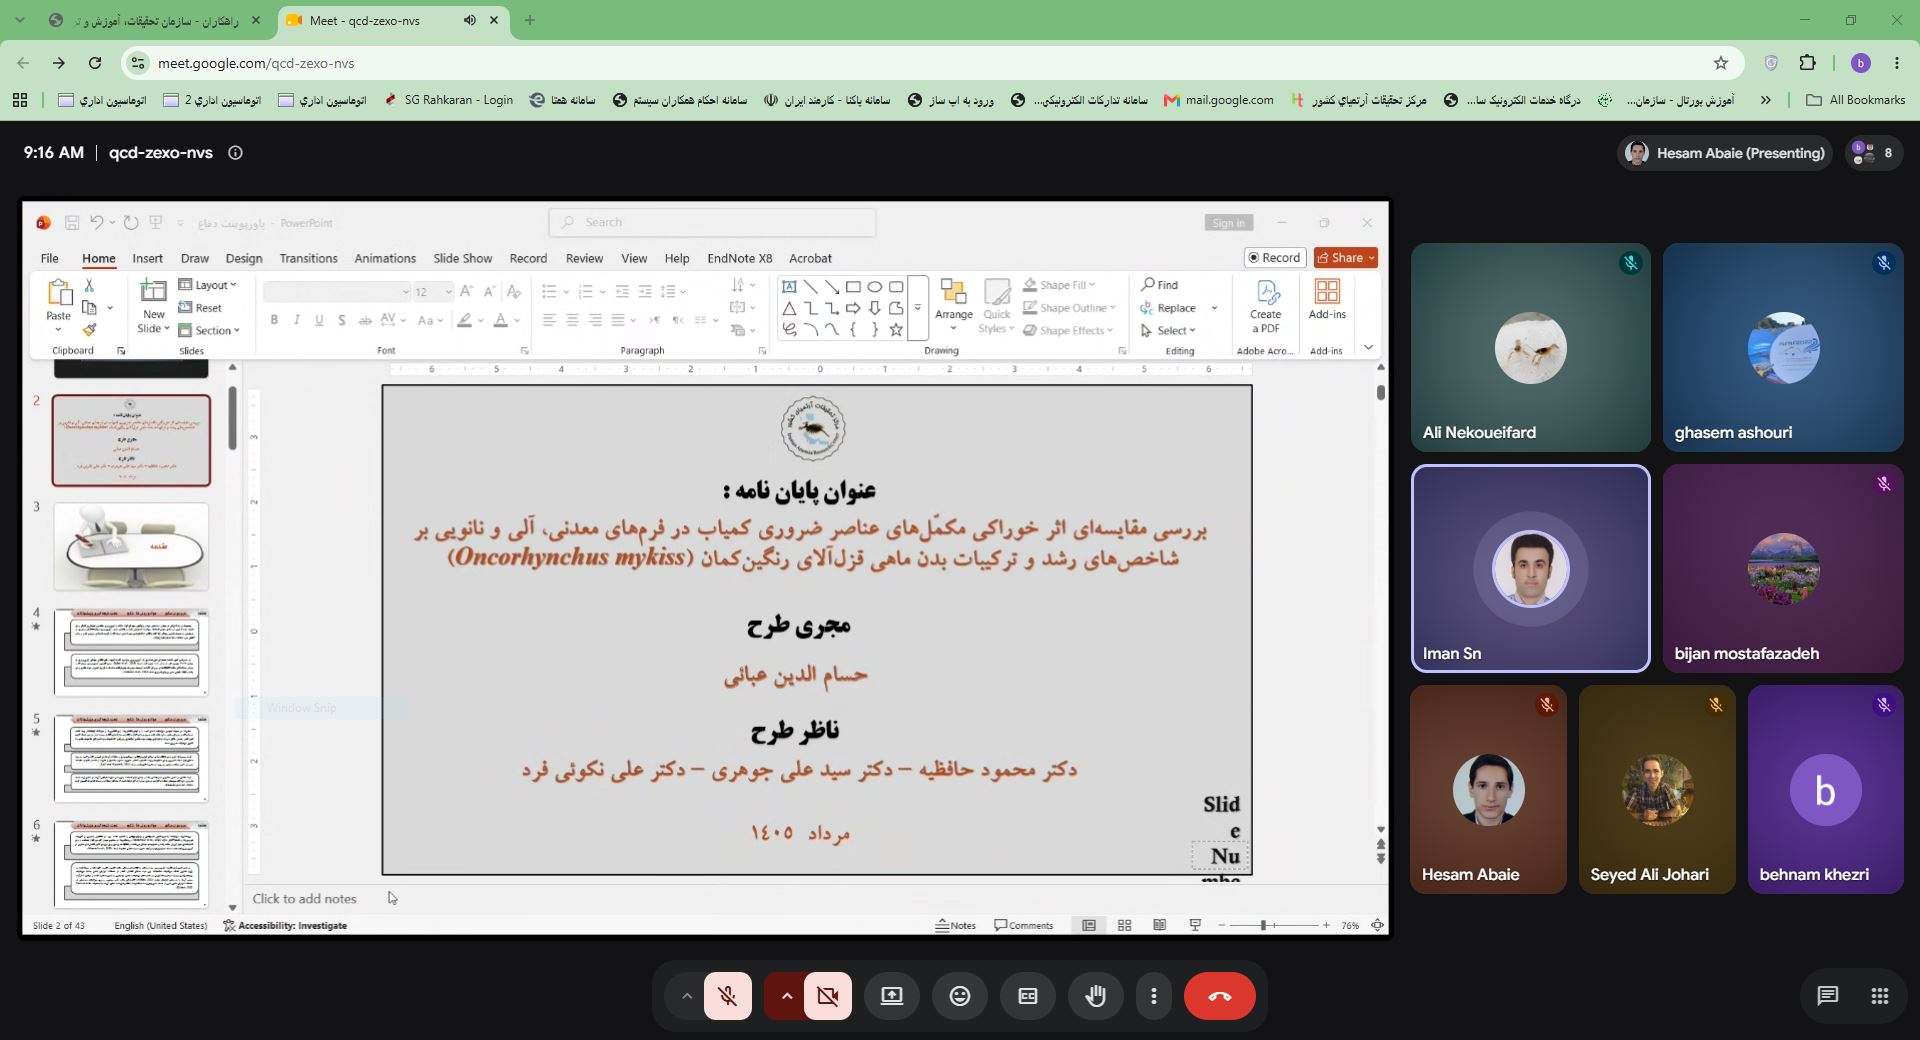Screen dimensions: 1920x1040
Task: Raise hand in the Meet toolbar
Action: coord(1096,996)
